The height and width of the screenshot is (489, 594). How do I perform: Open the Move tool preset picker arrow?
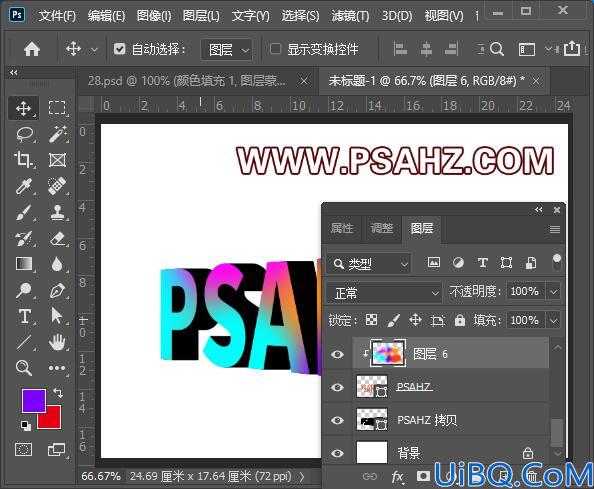point(94,50)
